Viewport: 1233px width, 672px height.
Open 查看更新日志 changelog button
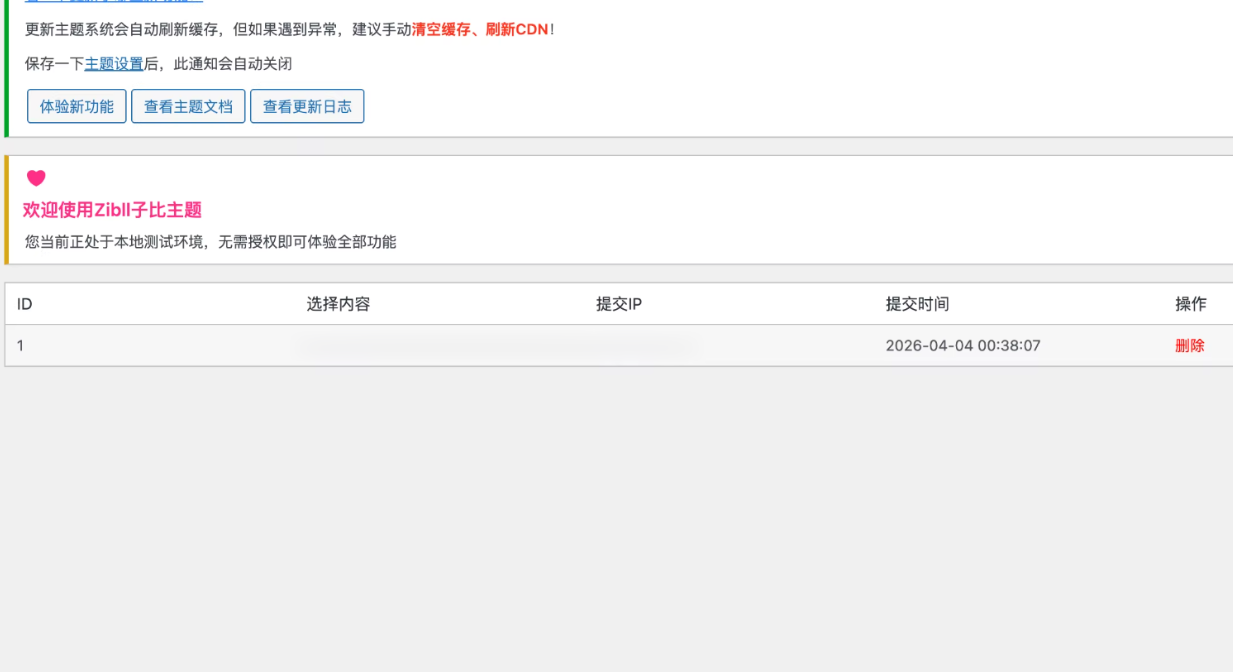click(307, 106)
